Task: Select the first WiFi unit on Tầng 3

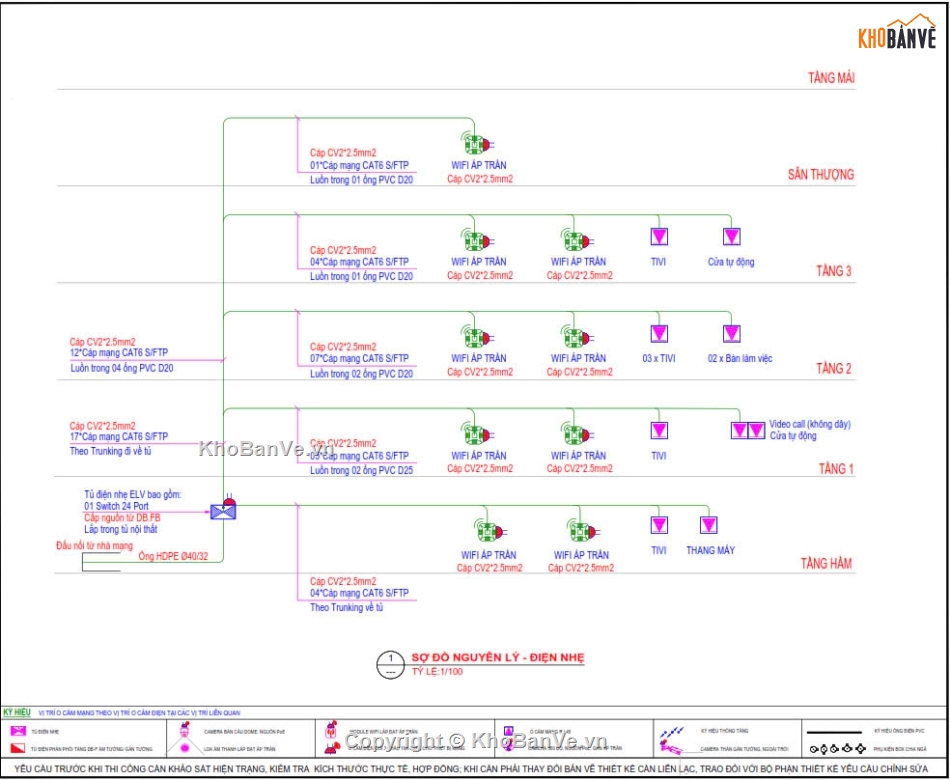Action: click(478, 241)
